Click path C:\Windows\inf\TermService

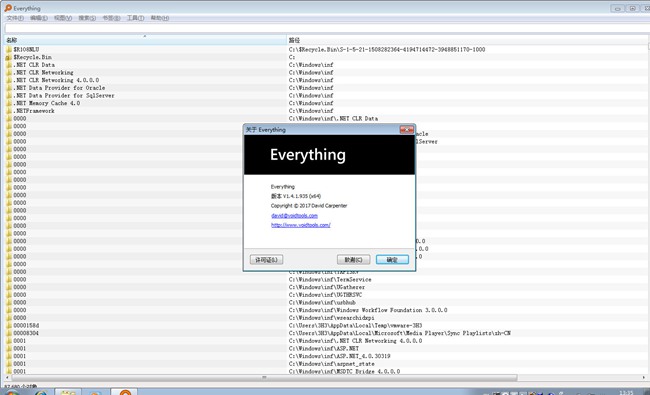330,279
